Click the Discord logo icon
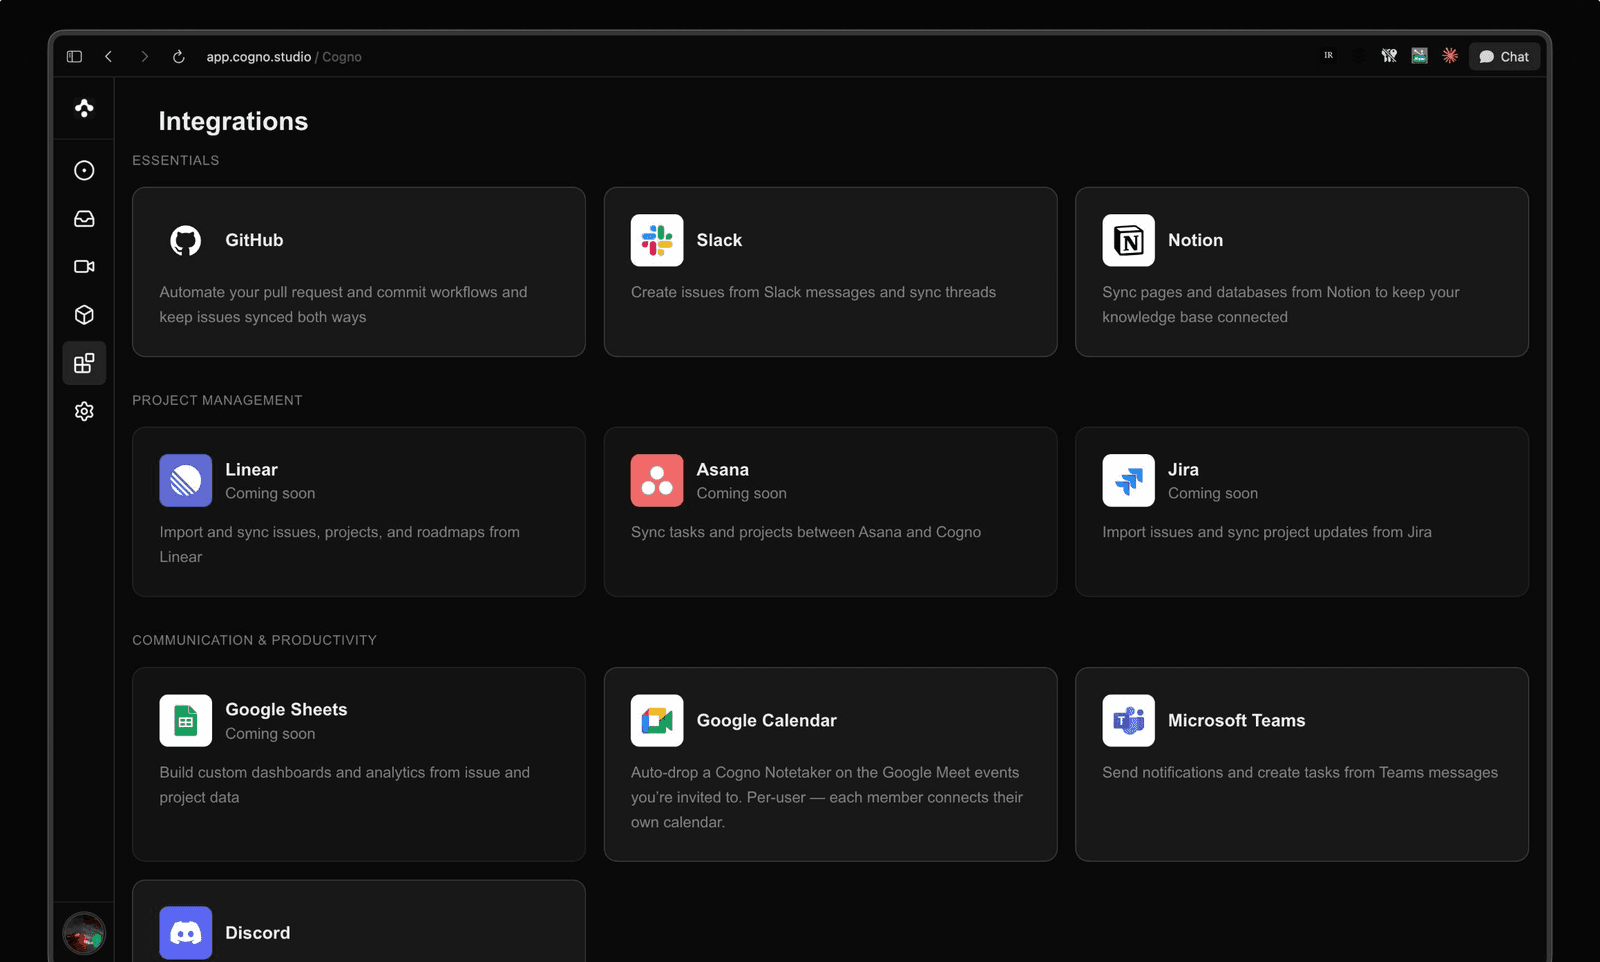Image resolution: width=1600 pixels, height=962 pixels. [186, 933]
